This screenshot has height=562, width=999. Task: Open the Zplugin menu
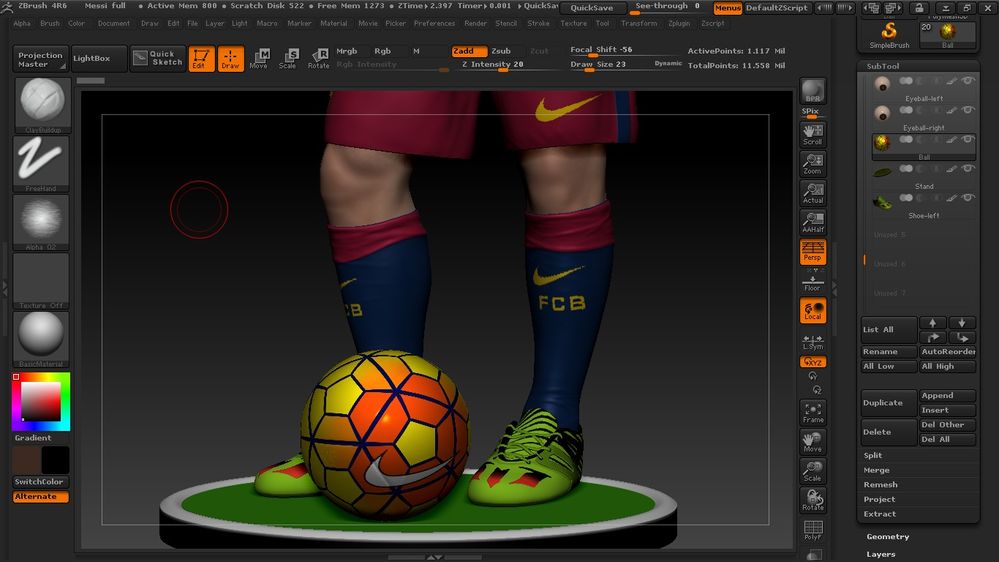(679, 23)
